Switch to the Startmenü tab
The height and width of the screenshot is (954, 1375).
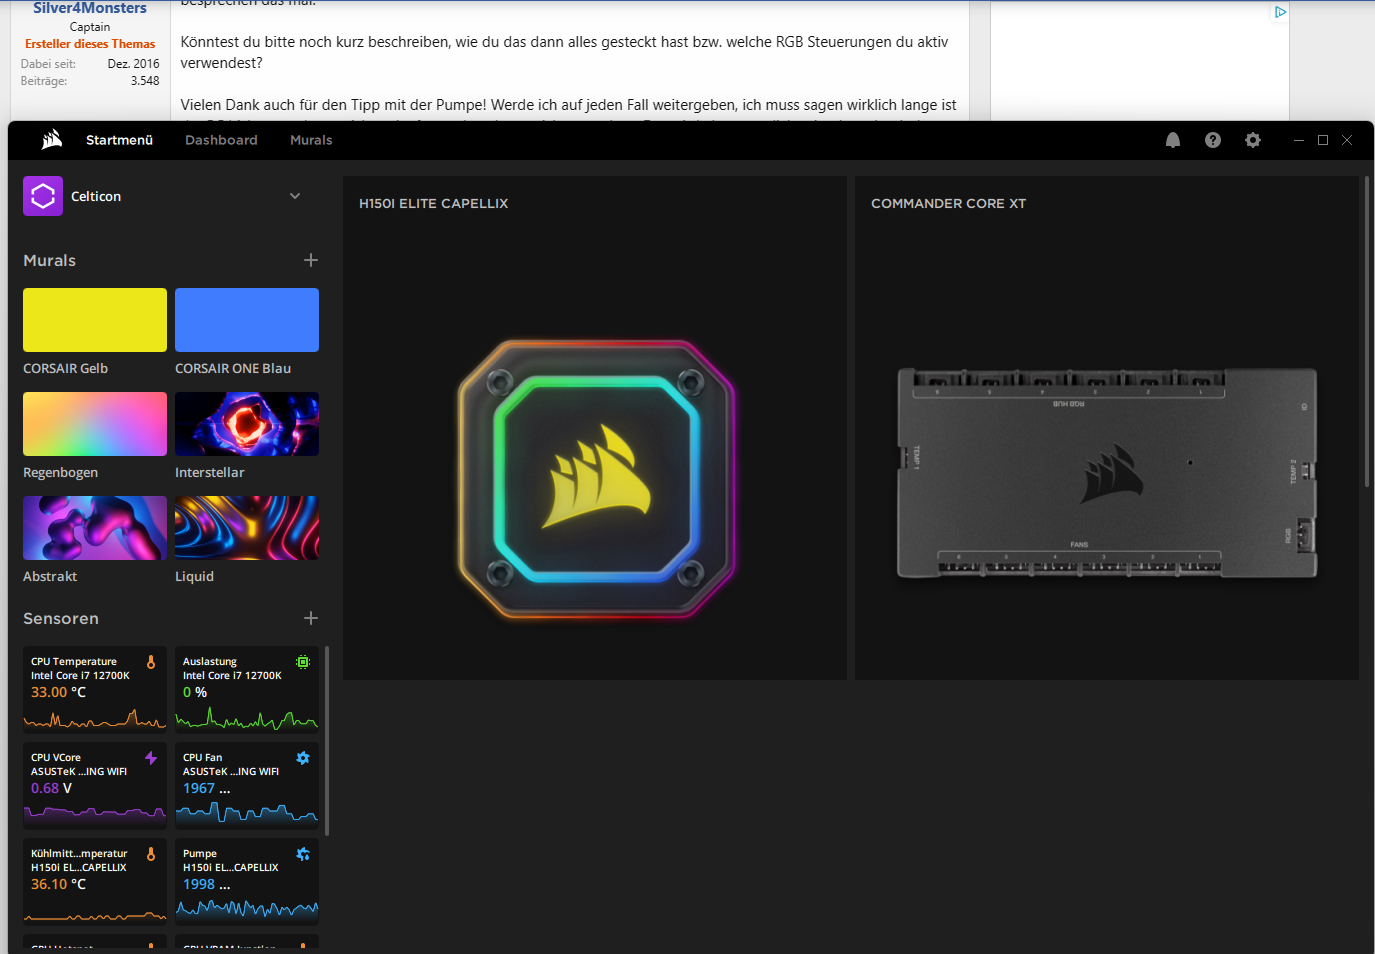coord(119,140)
